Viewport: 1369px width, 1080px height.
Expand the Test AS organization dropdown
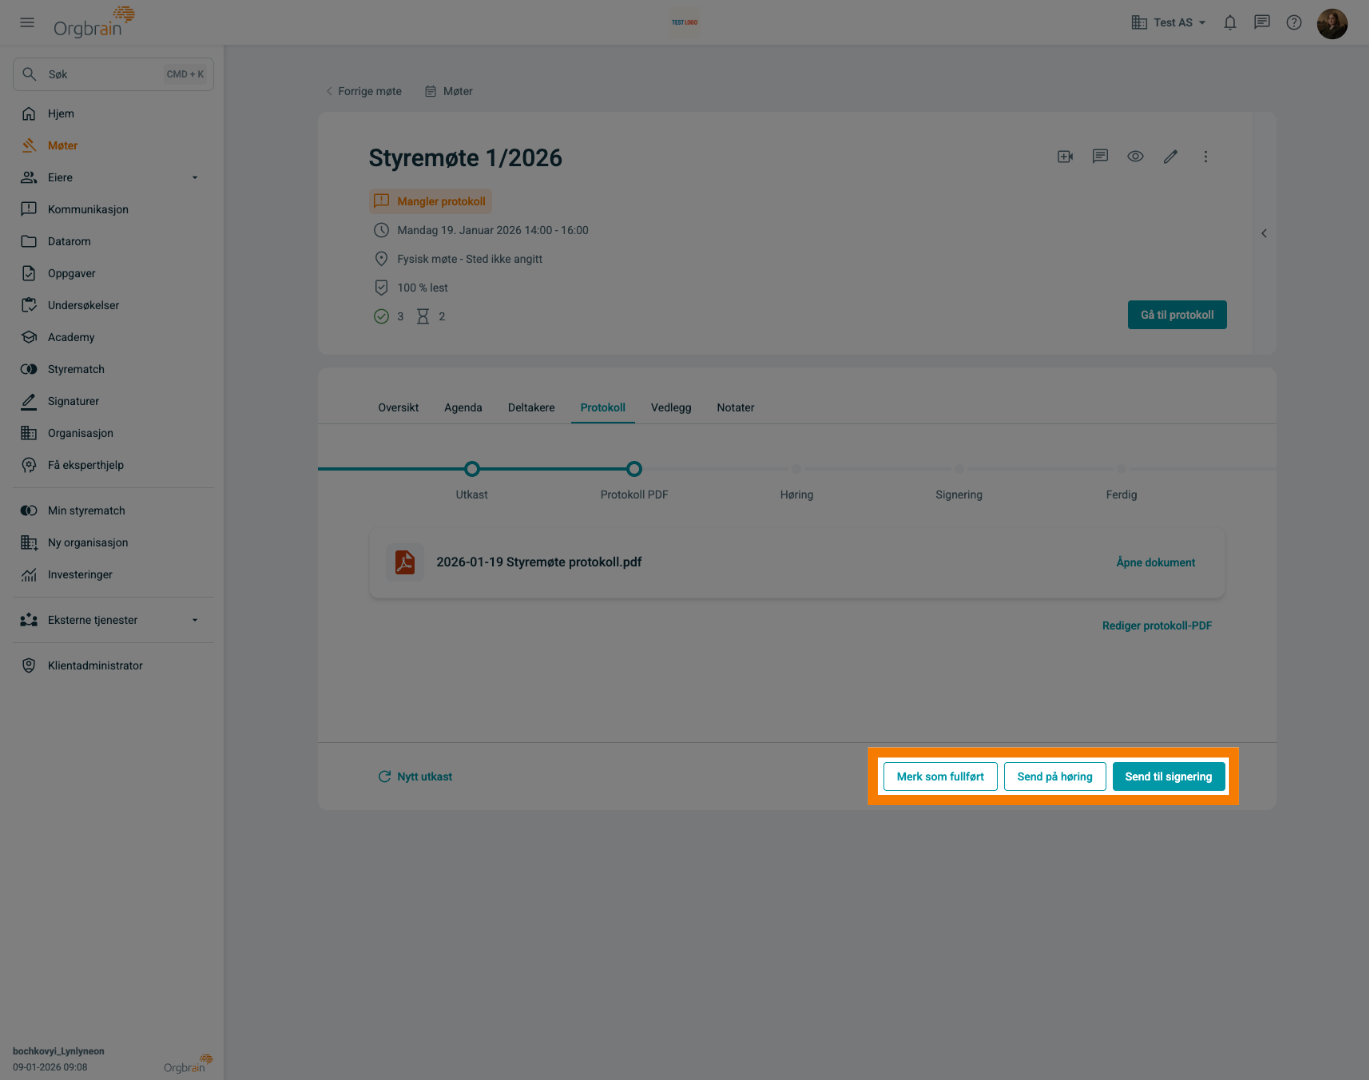click(x=1168, y=22)
